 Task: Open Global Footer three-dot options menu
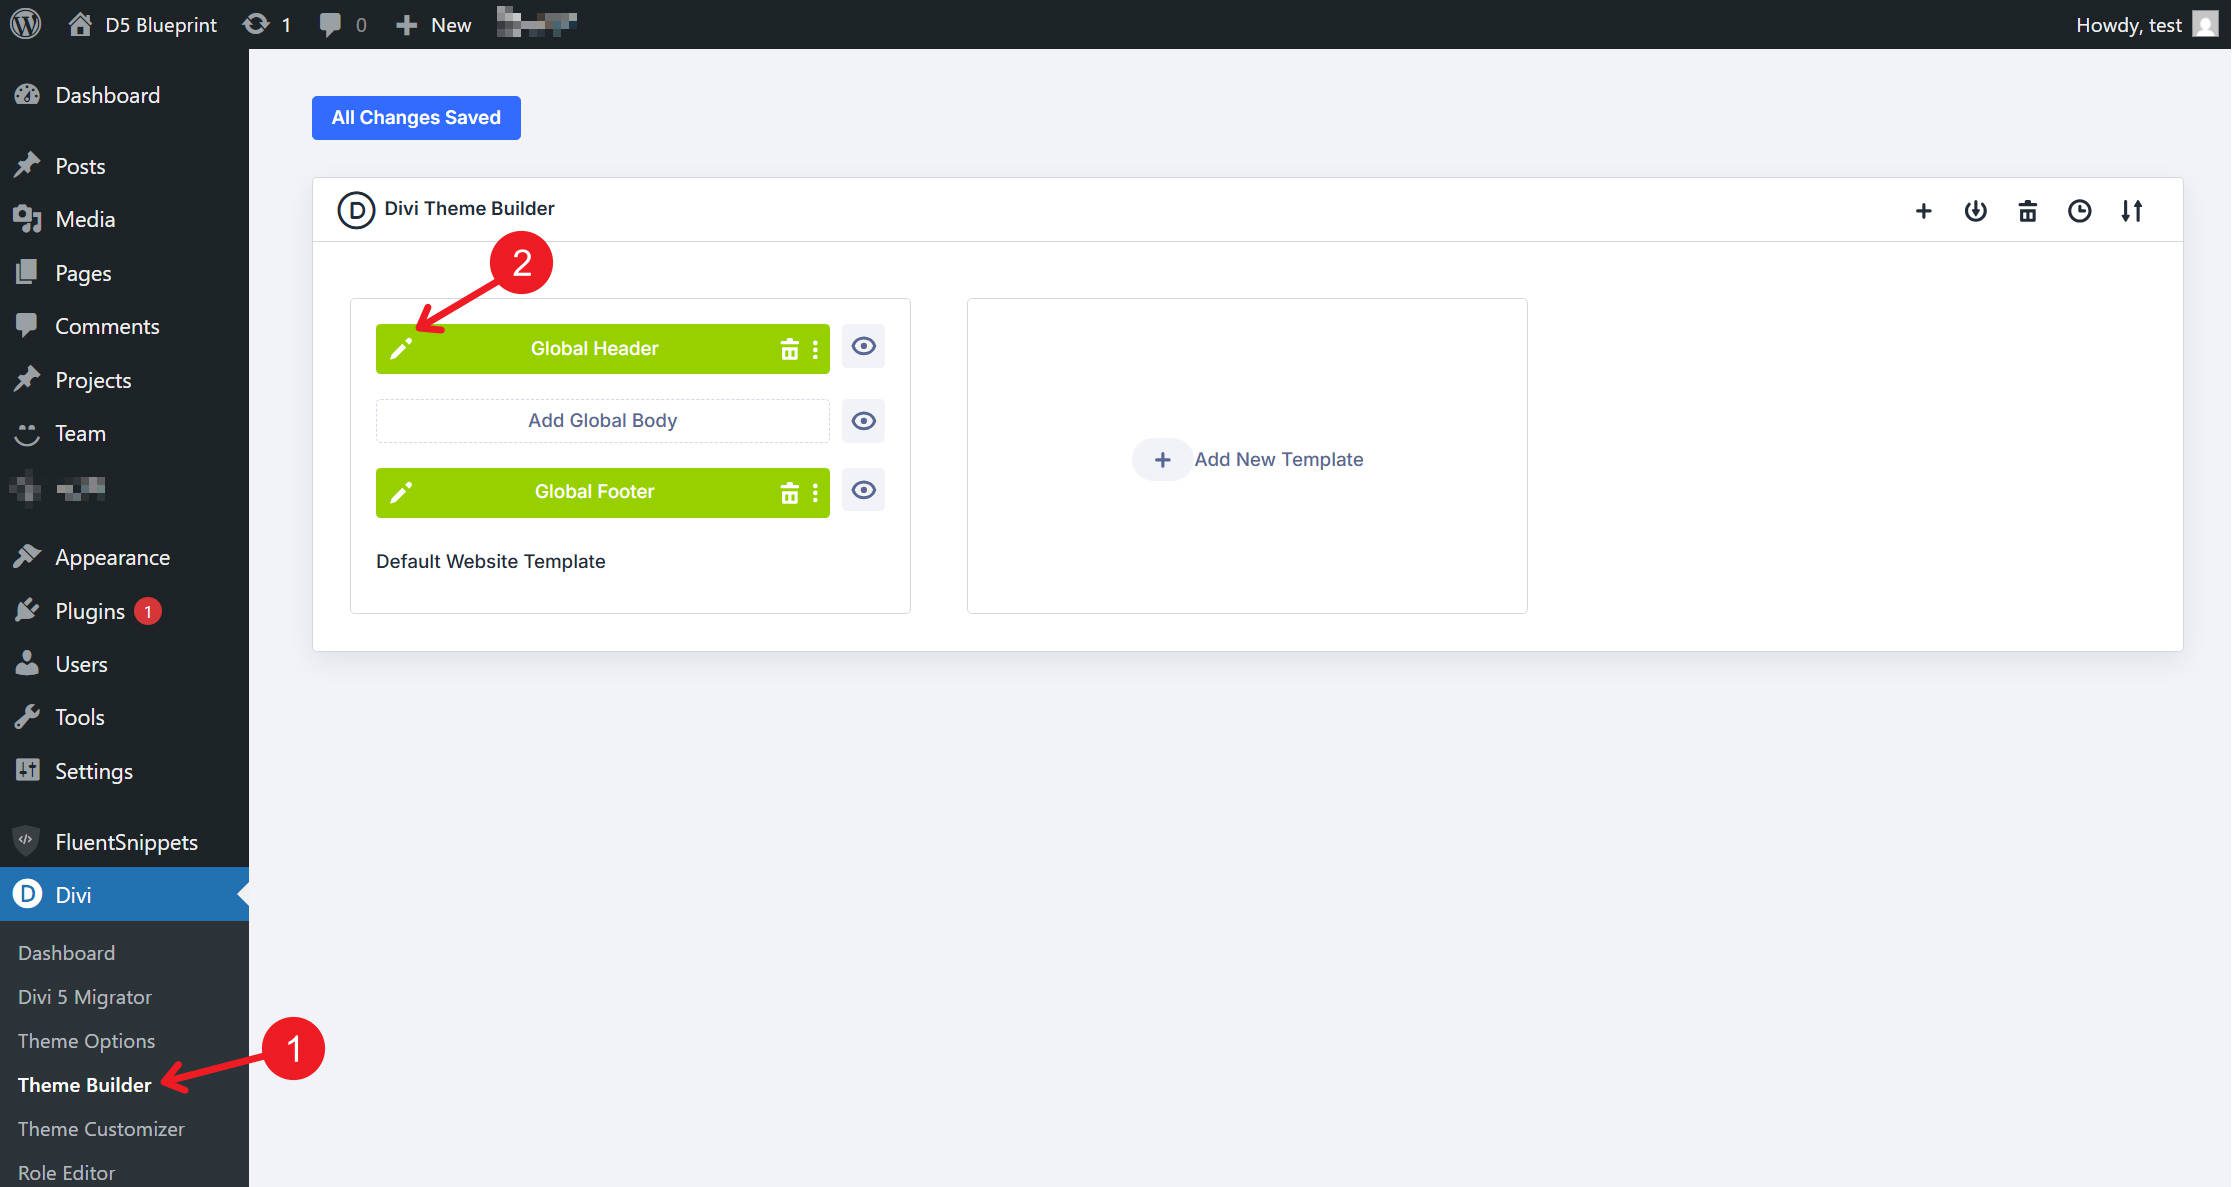815,492
